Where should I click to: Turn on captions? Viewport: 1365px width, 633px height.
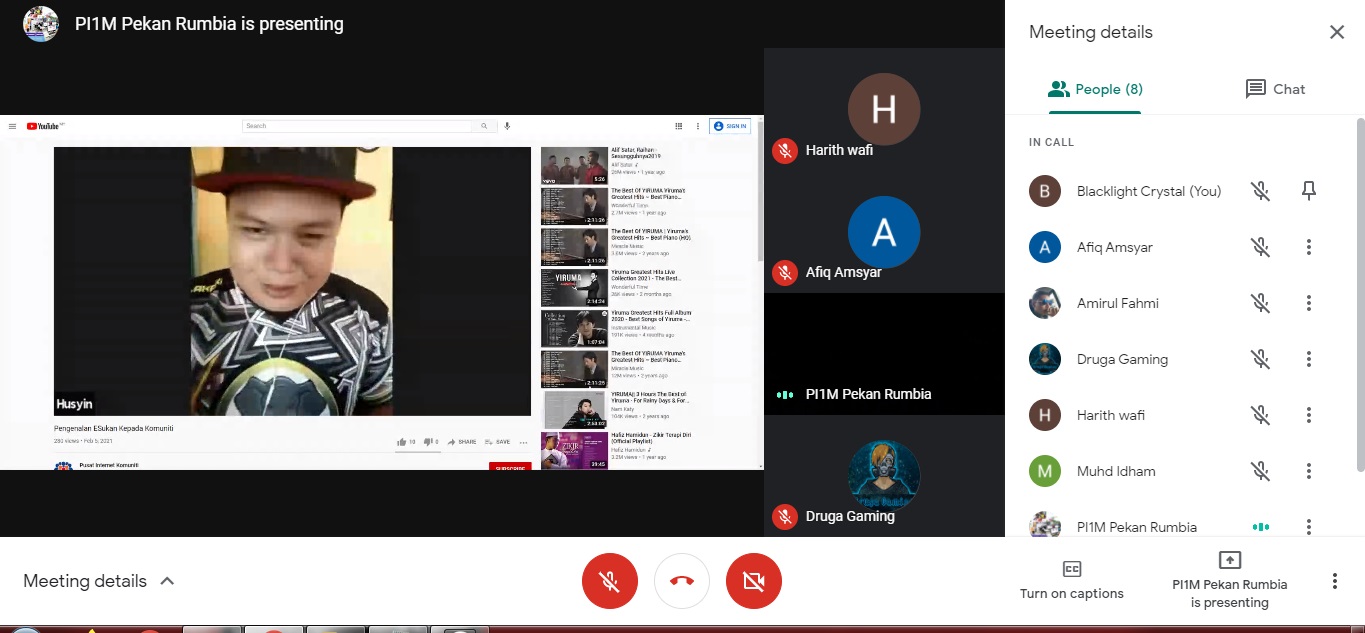pos(1071,581)
